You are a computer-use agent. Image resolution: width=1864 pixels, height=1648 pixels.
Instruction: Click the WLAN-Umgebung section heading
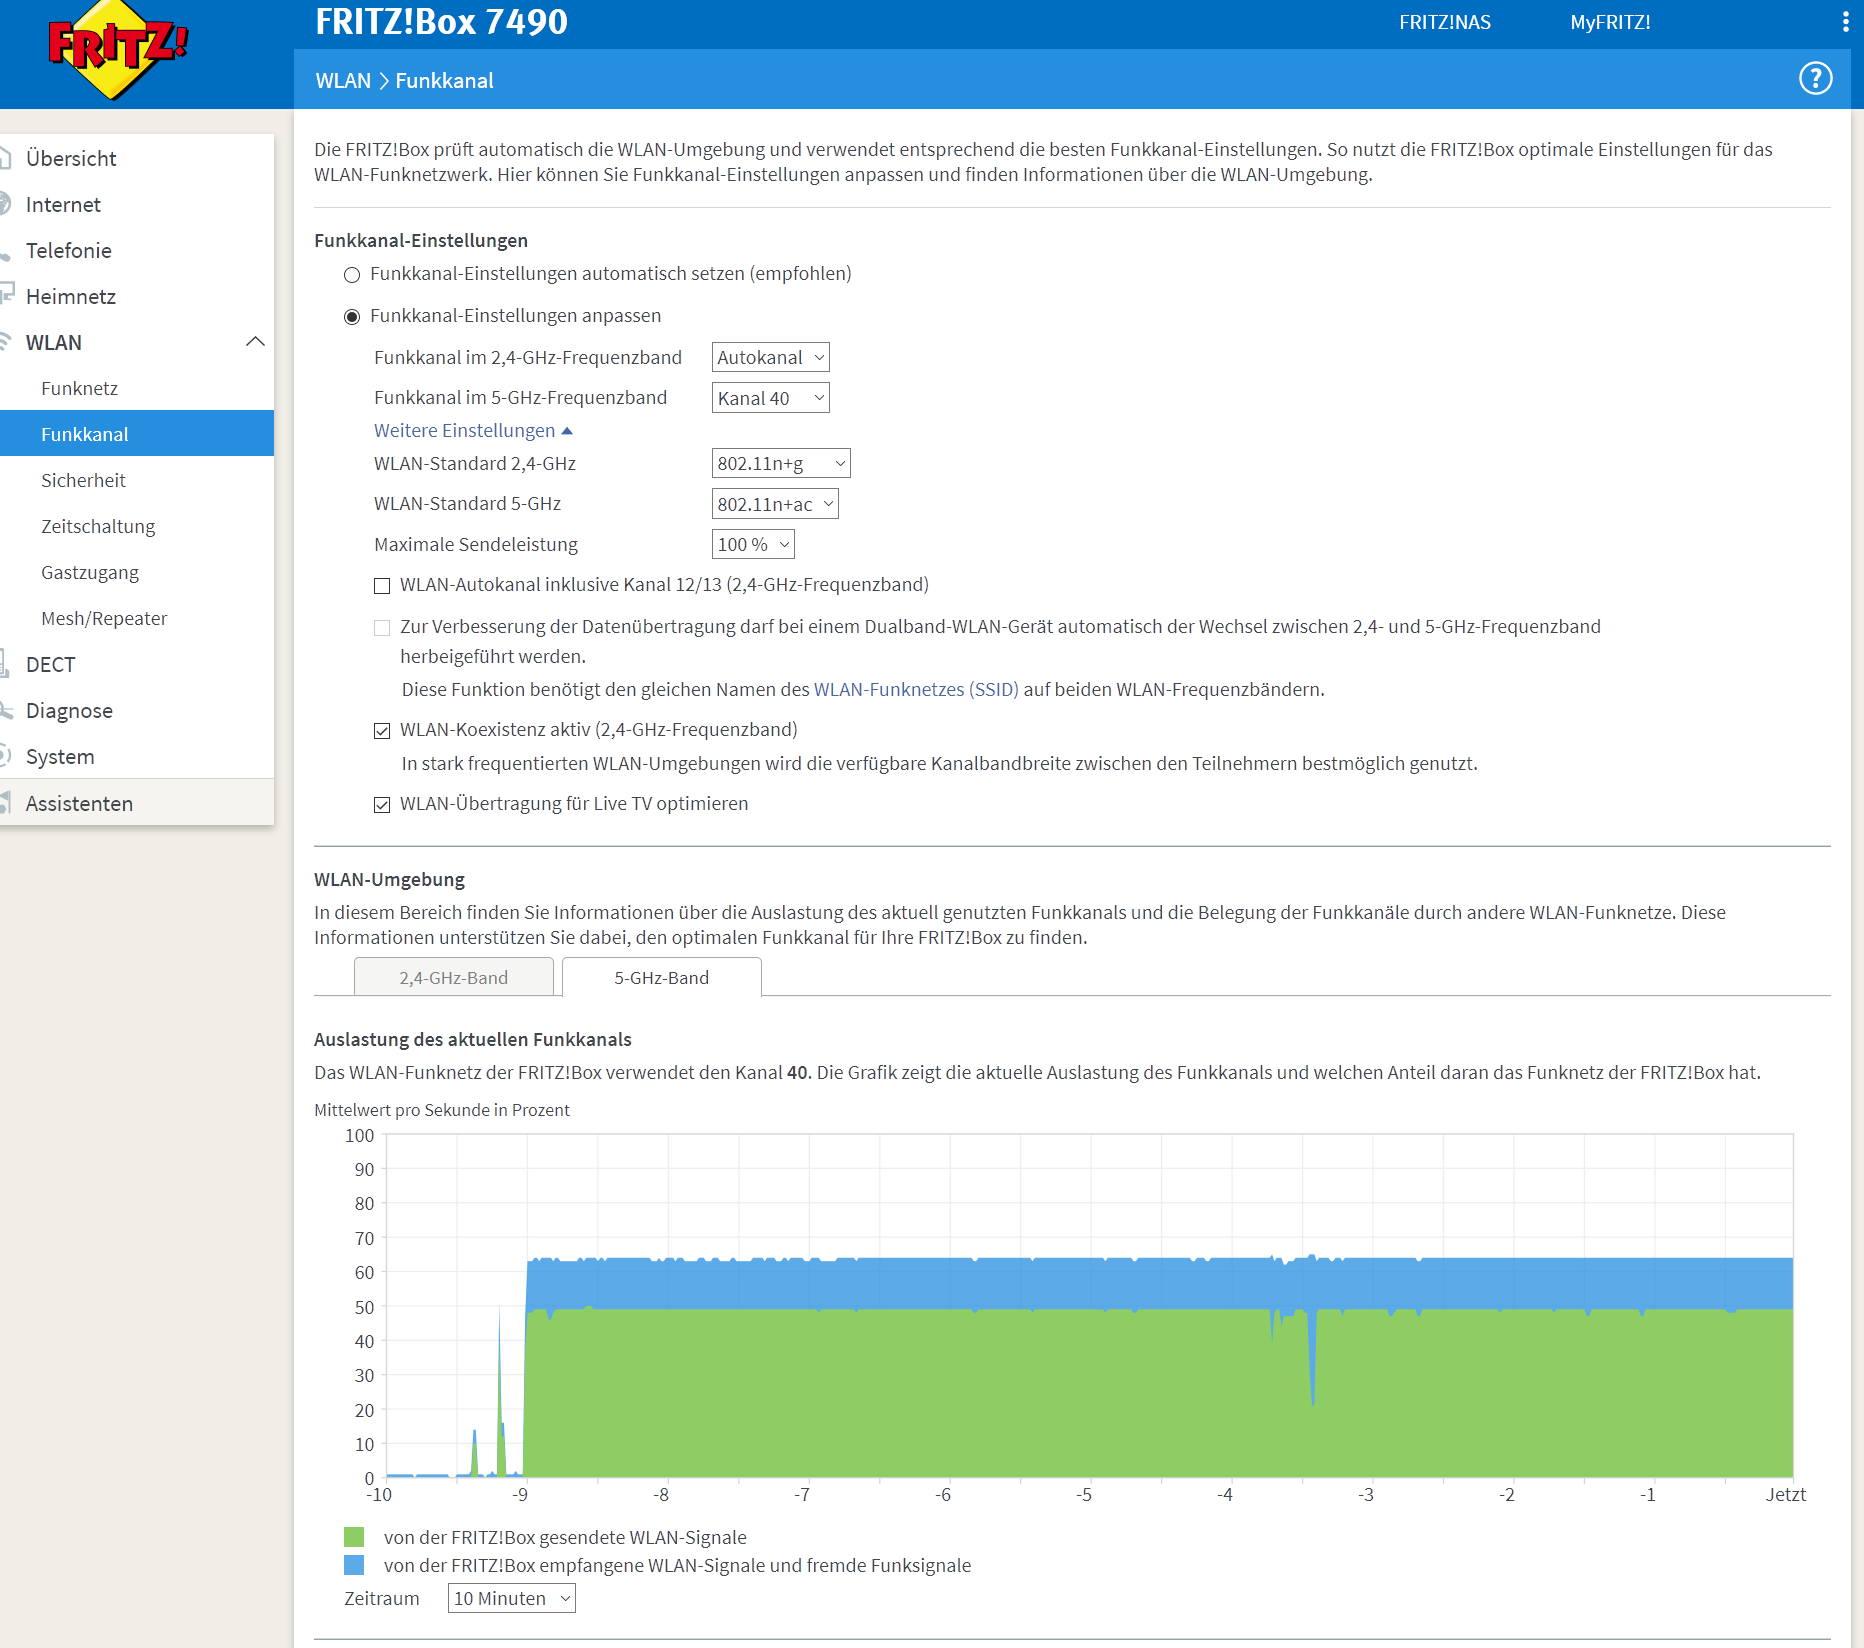[x=390, y=879]
